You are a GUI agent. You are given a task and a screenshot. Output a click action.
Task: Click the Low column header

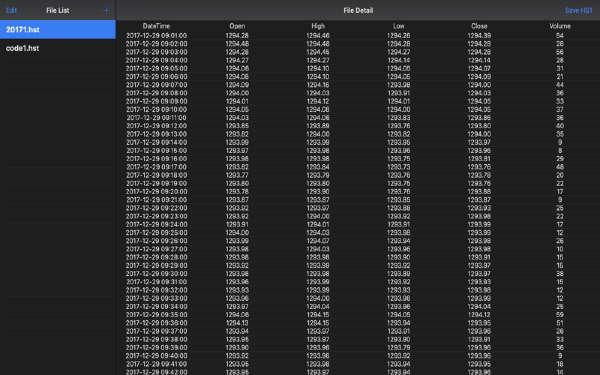pyautogui.click(x=399, y=26)
